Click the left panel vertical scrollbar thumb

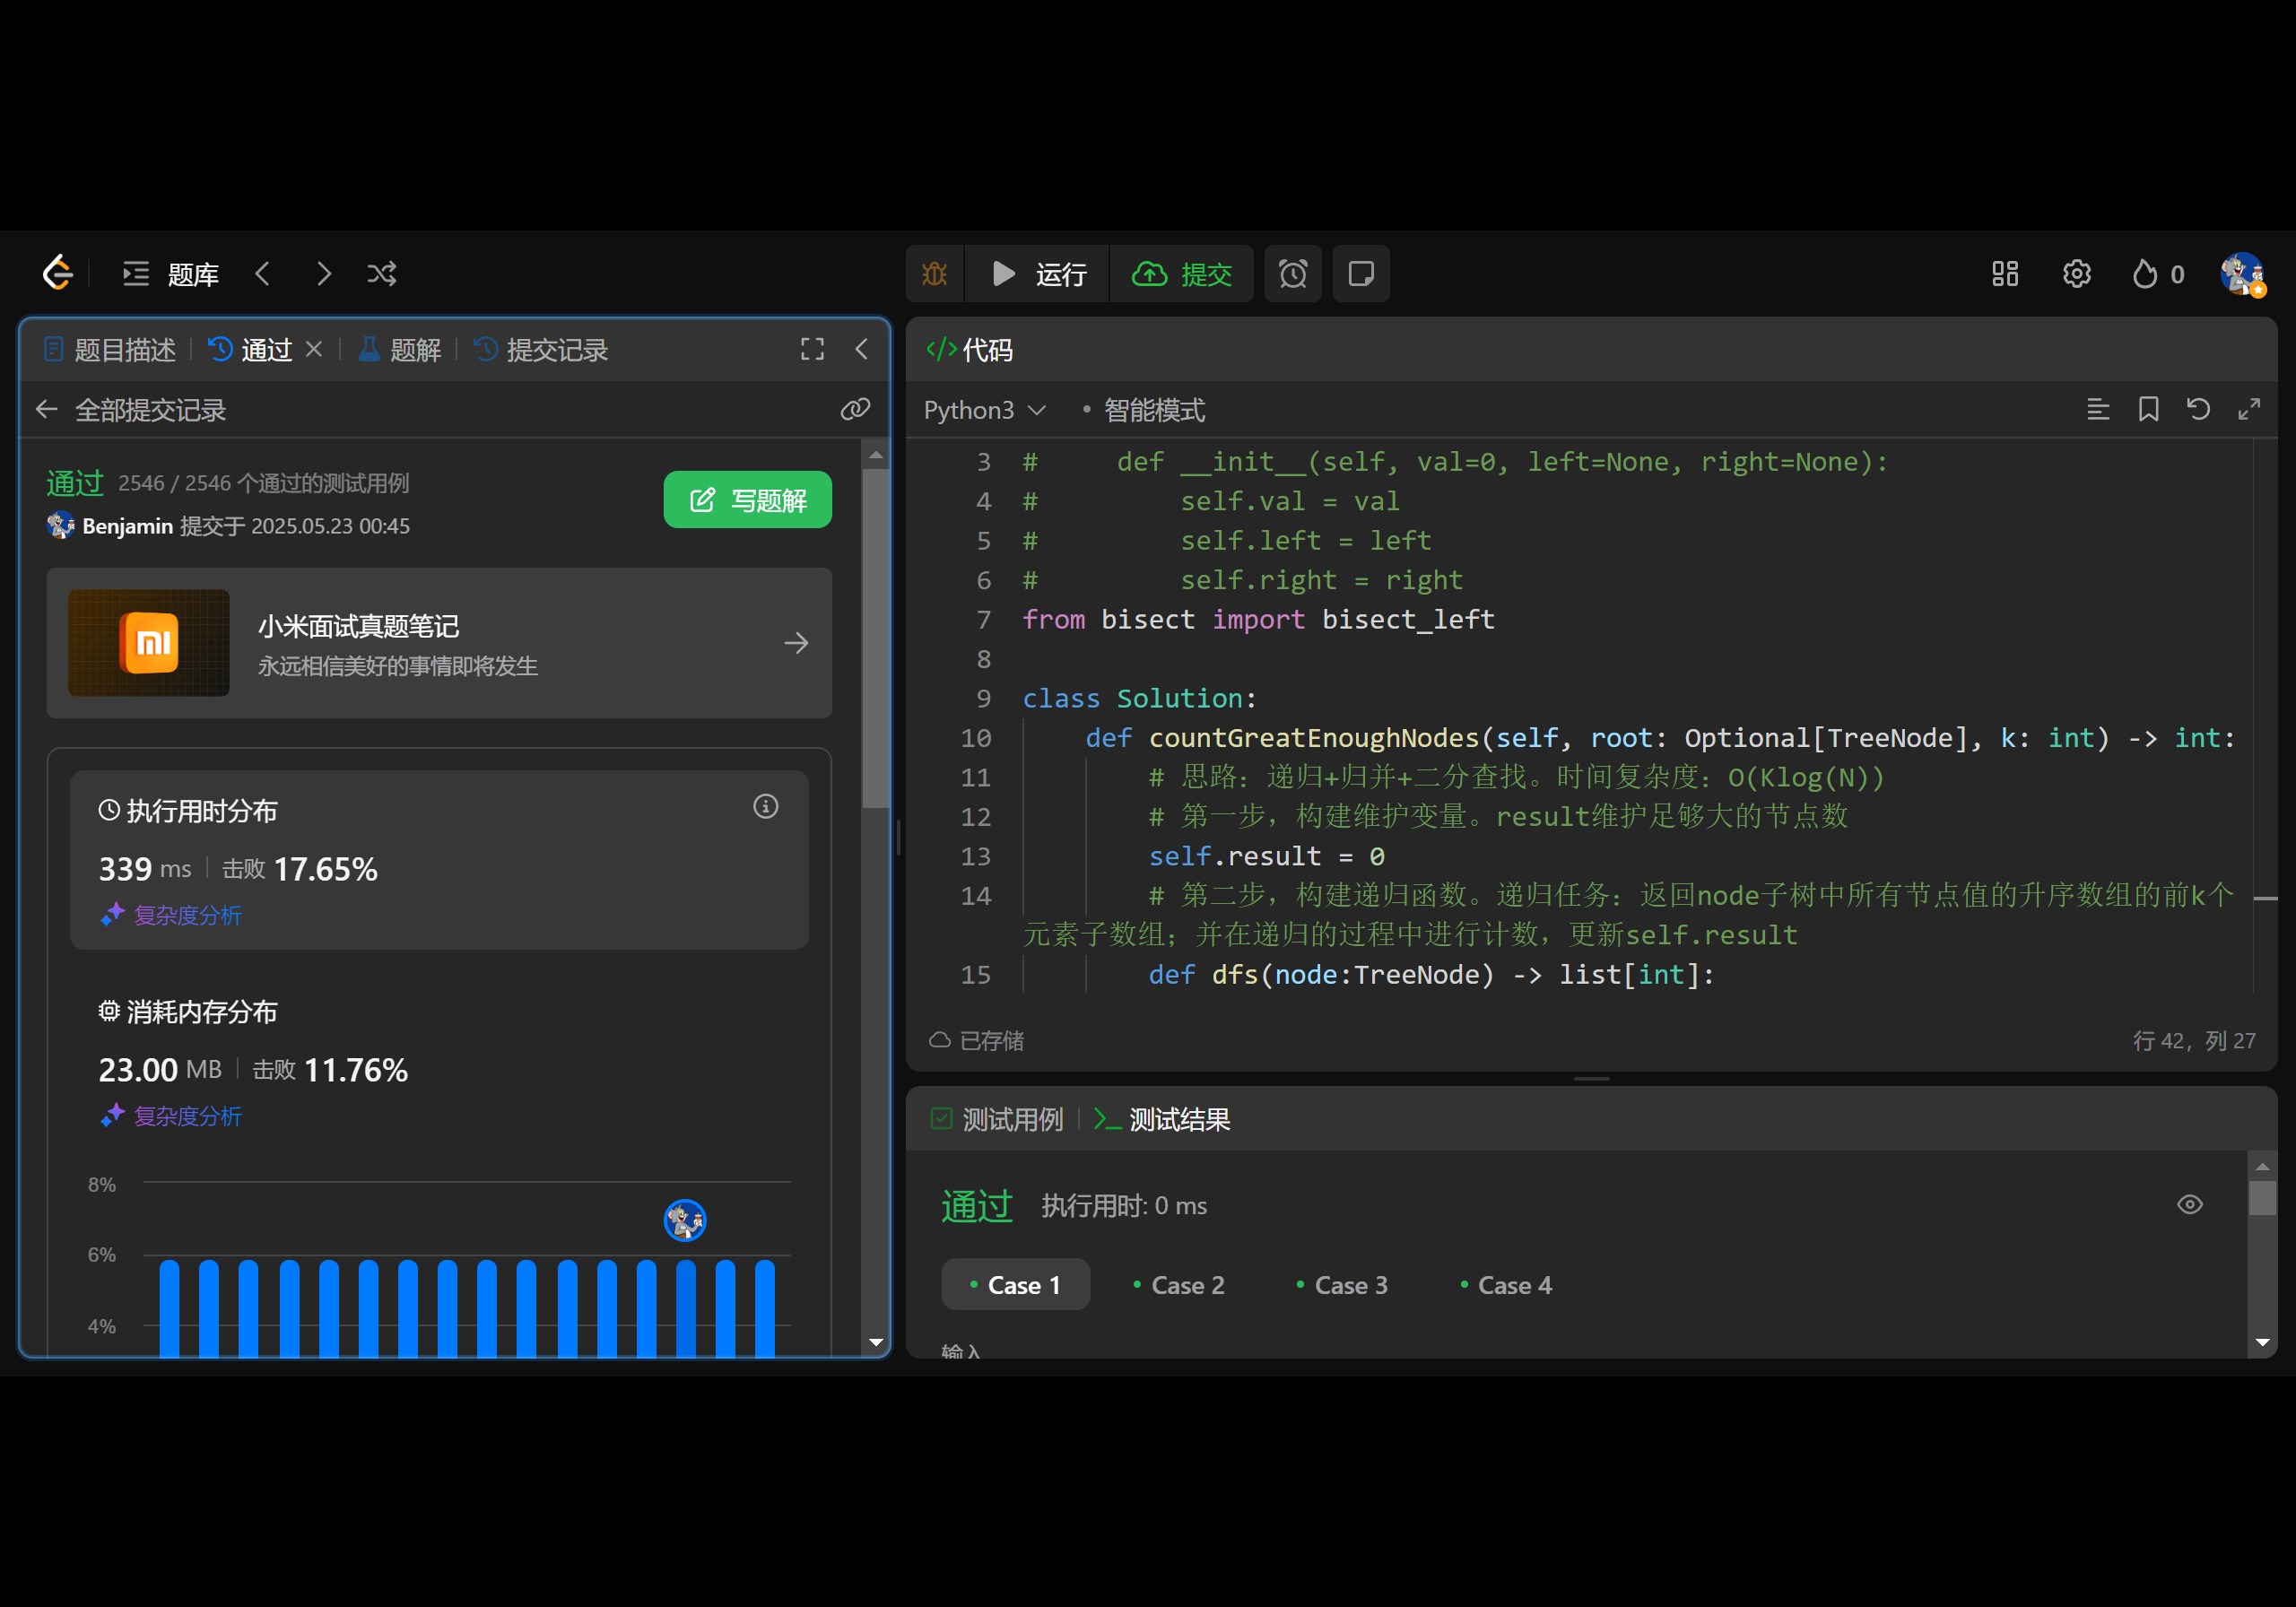(875, 640)
